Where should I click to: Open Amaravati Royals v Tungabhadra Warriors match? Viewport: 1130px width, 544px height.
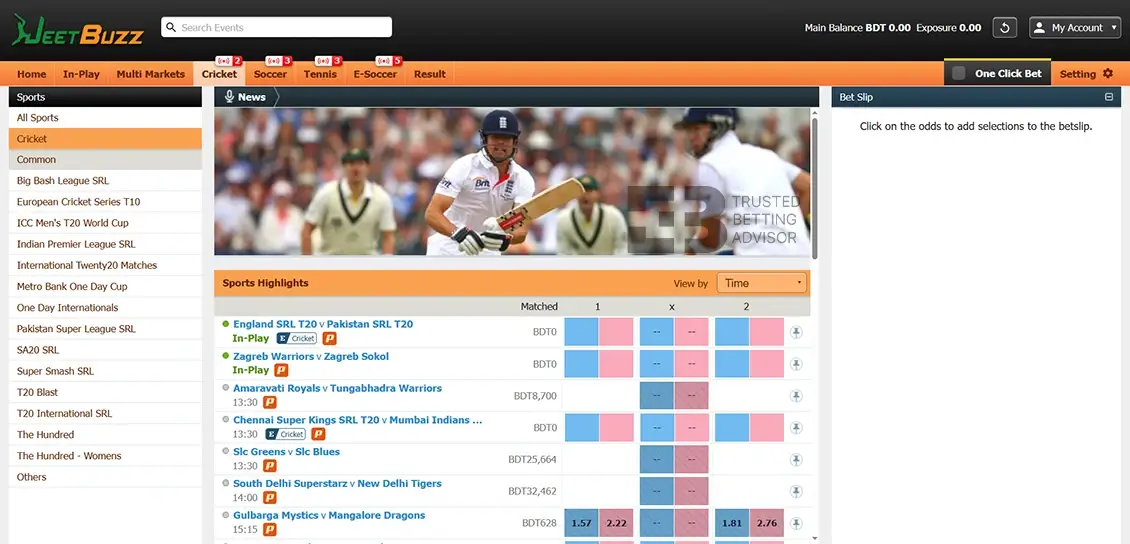337,388
